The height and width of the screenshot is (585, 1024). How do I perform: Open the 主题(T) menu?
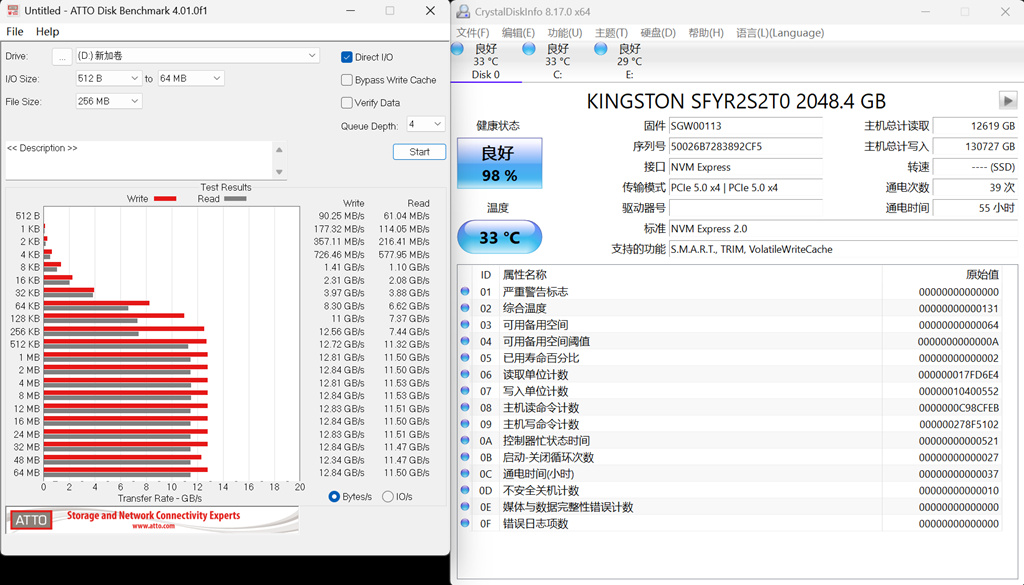[611, 33]
